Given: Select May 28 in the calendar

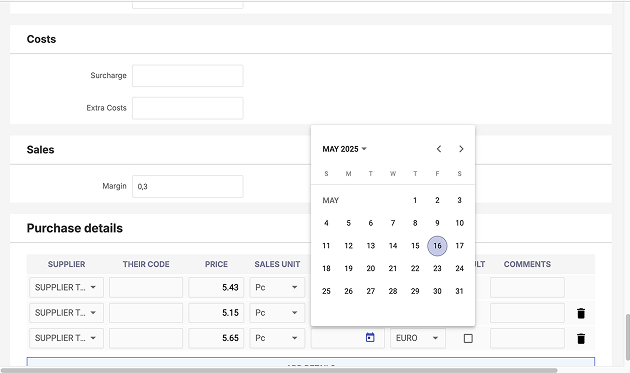Looking at the screenshot, I should click(393, 291).
